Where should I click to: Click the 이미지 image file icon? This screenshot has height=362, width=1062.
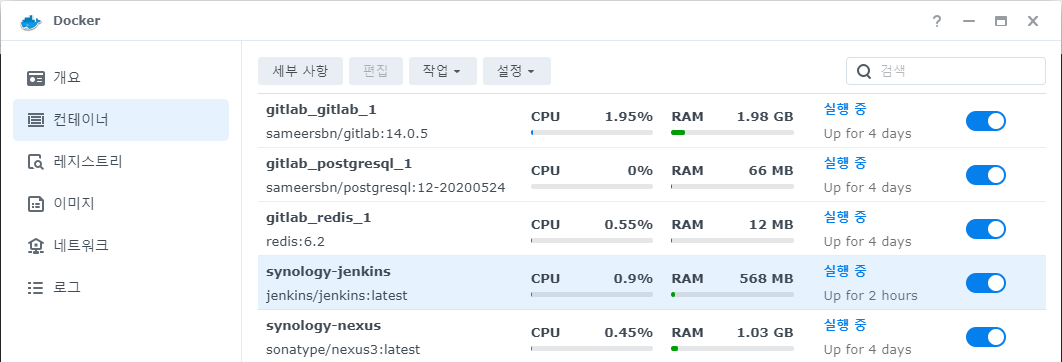pyautogui.click(x=35, y=204)
